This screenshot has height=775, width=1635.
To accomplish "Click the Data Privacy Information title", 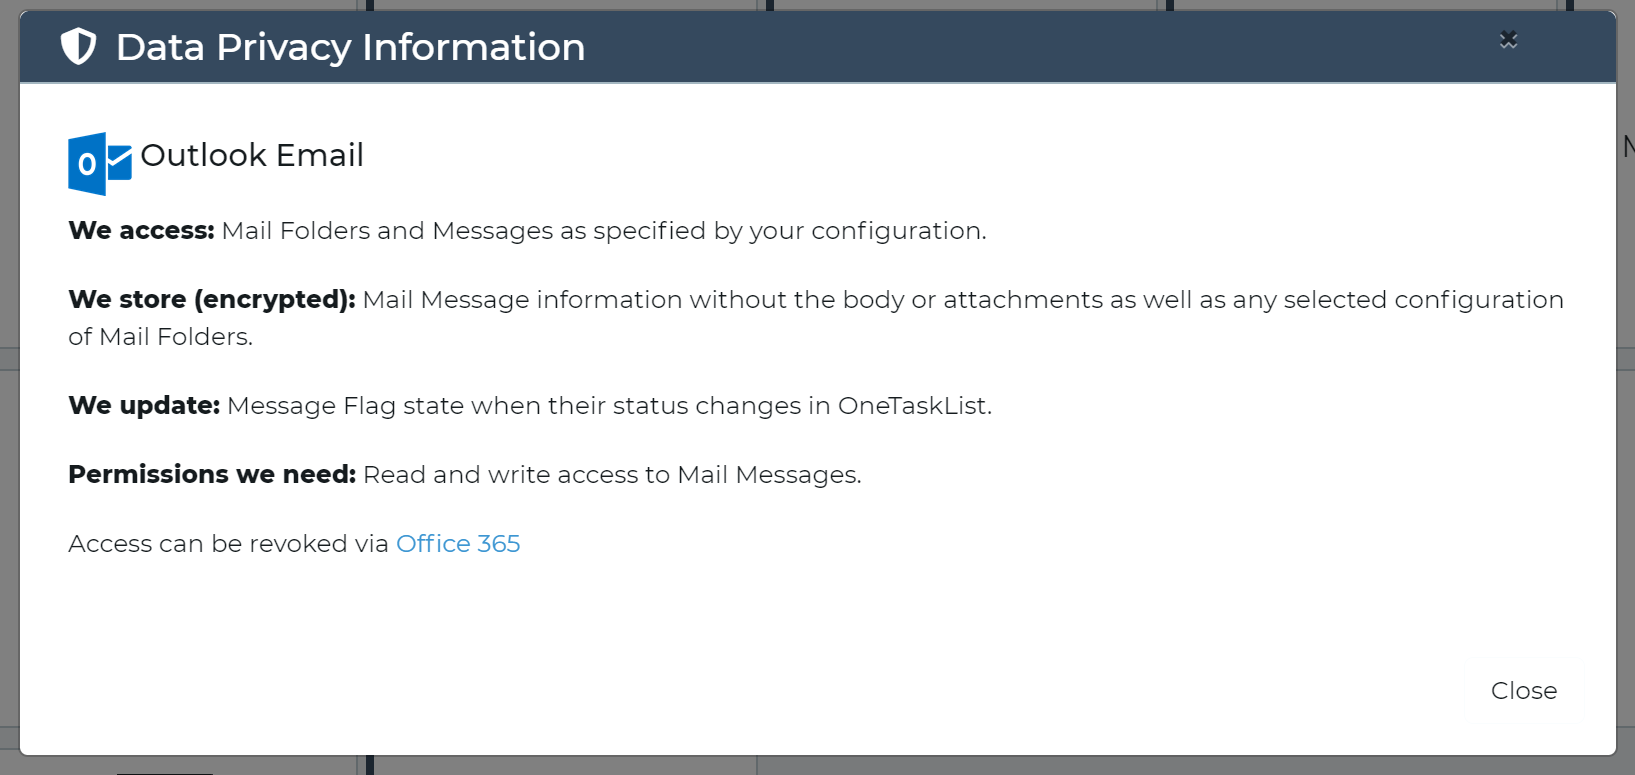I will pyautogui.click(x=350, y=47).
